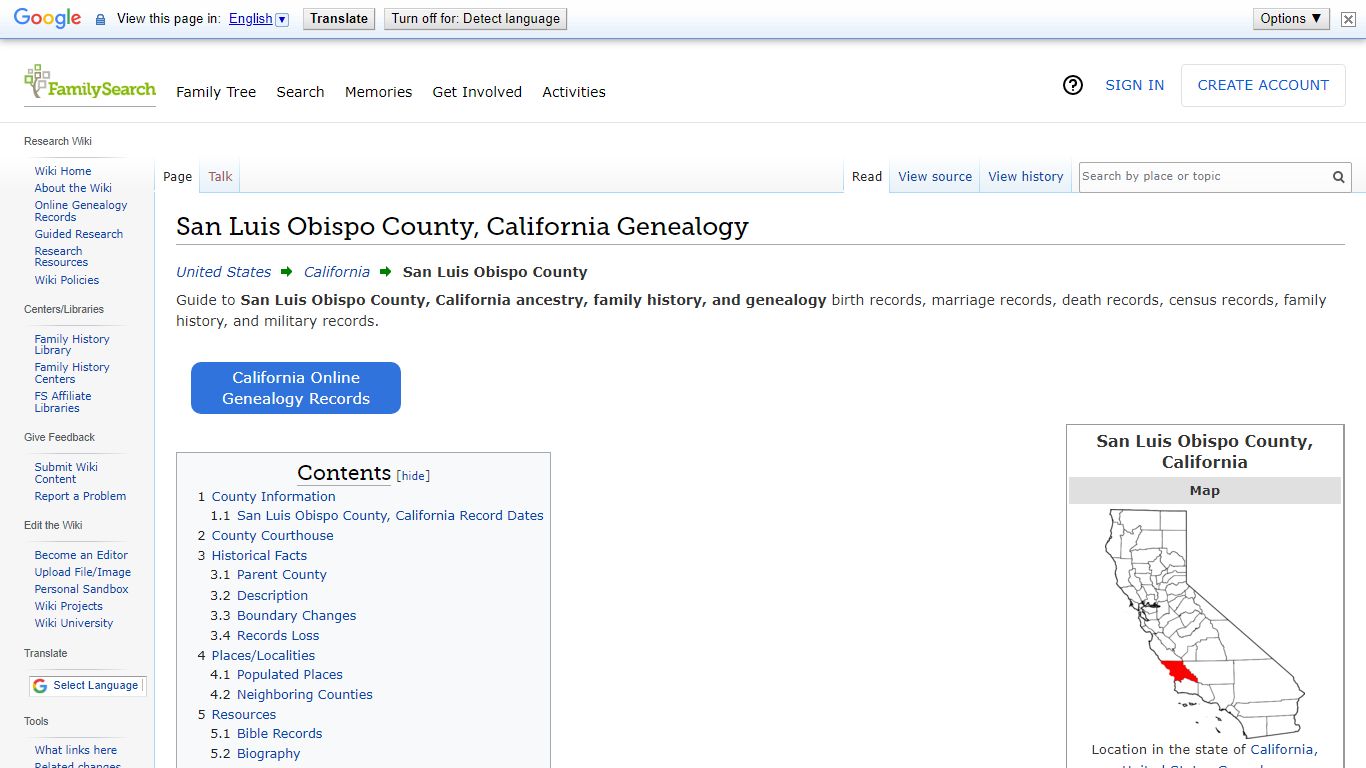
Task: Open Research Resources sidebar link
Action: pos(61,257)
